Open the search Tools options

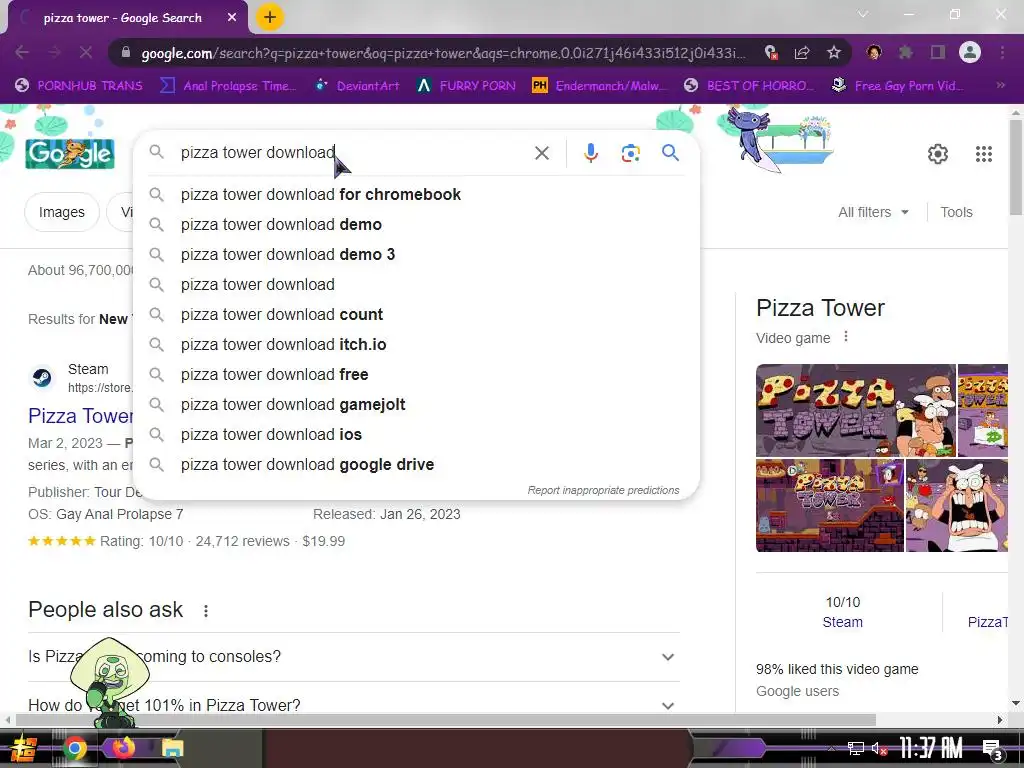pos(956,212)
